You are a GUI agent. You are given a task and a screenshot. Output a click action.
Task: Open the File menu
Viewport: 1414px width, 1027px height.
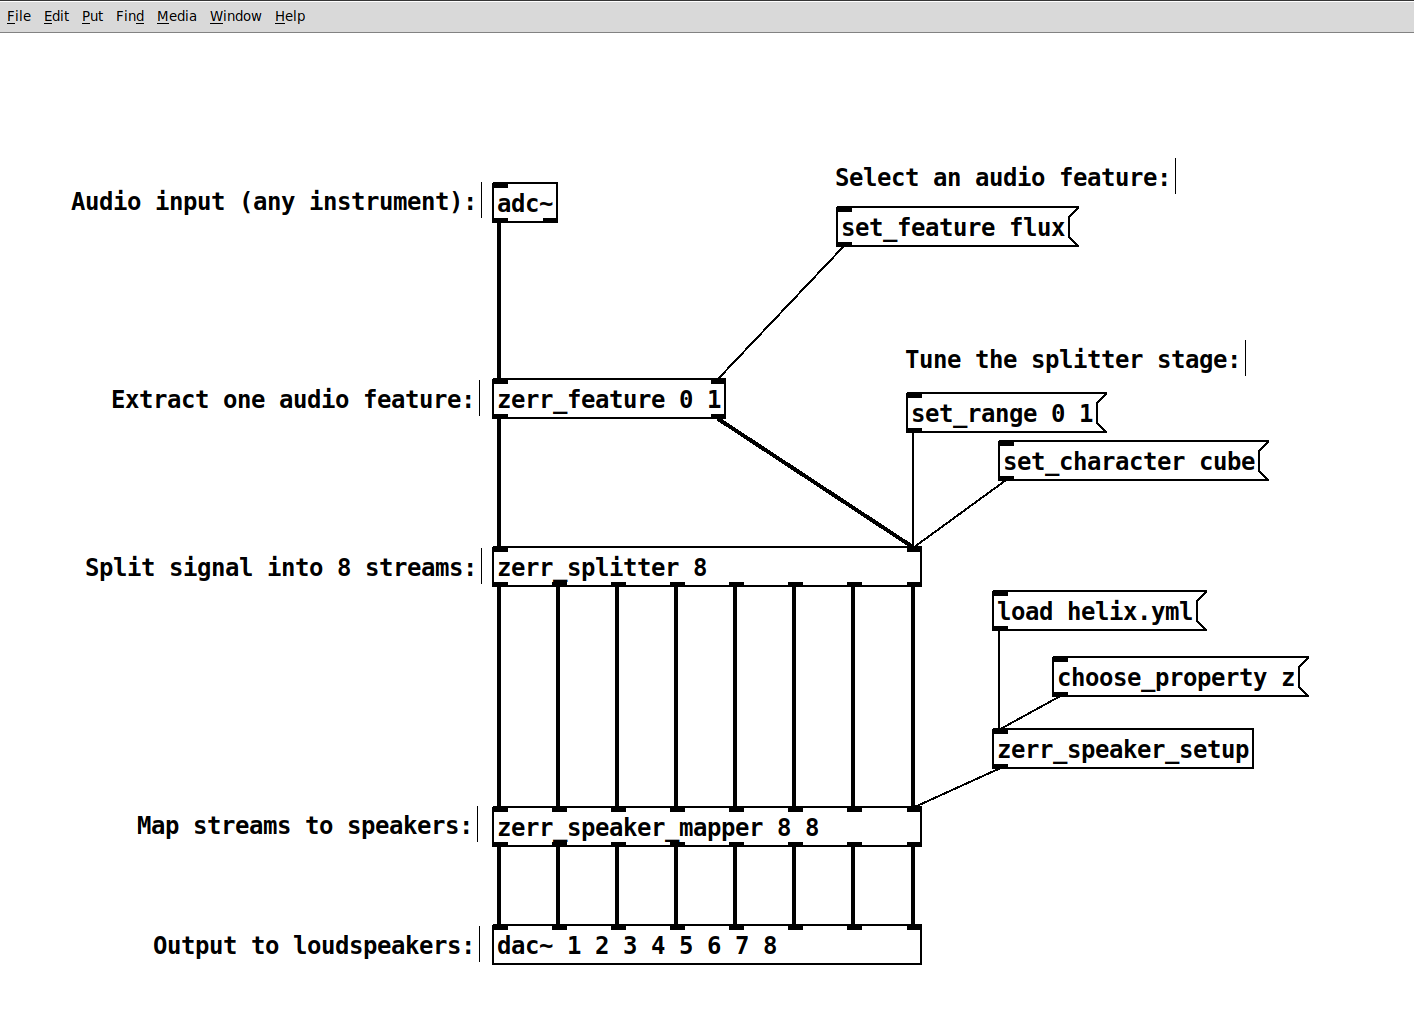19,16
